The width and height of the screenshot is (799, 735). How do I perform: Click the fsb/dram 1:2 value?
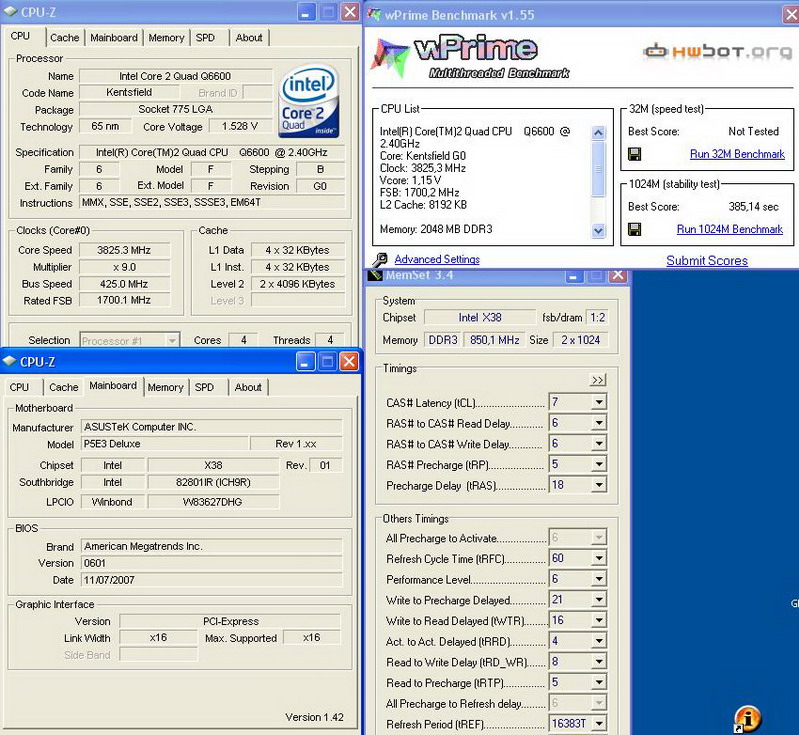point(597,318)
